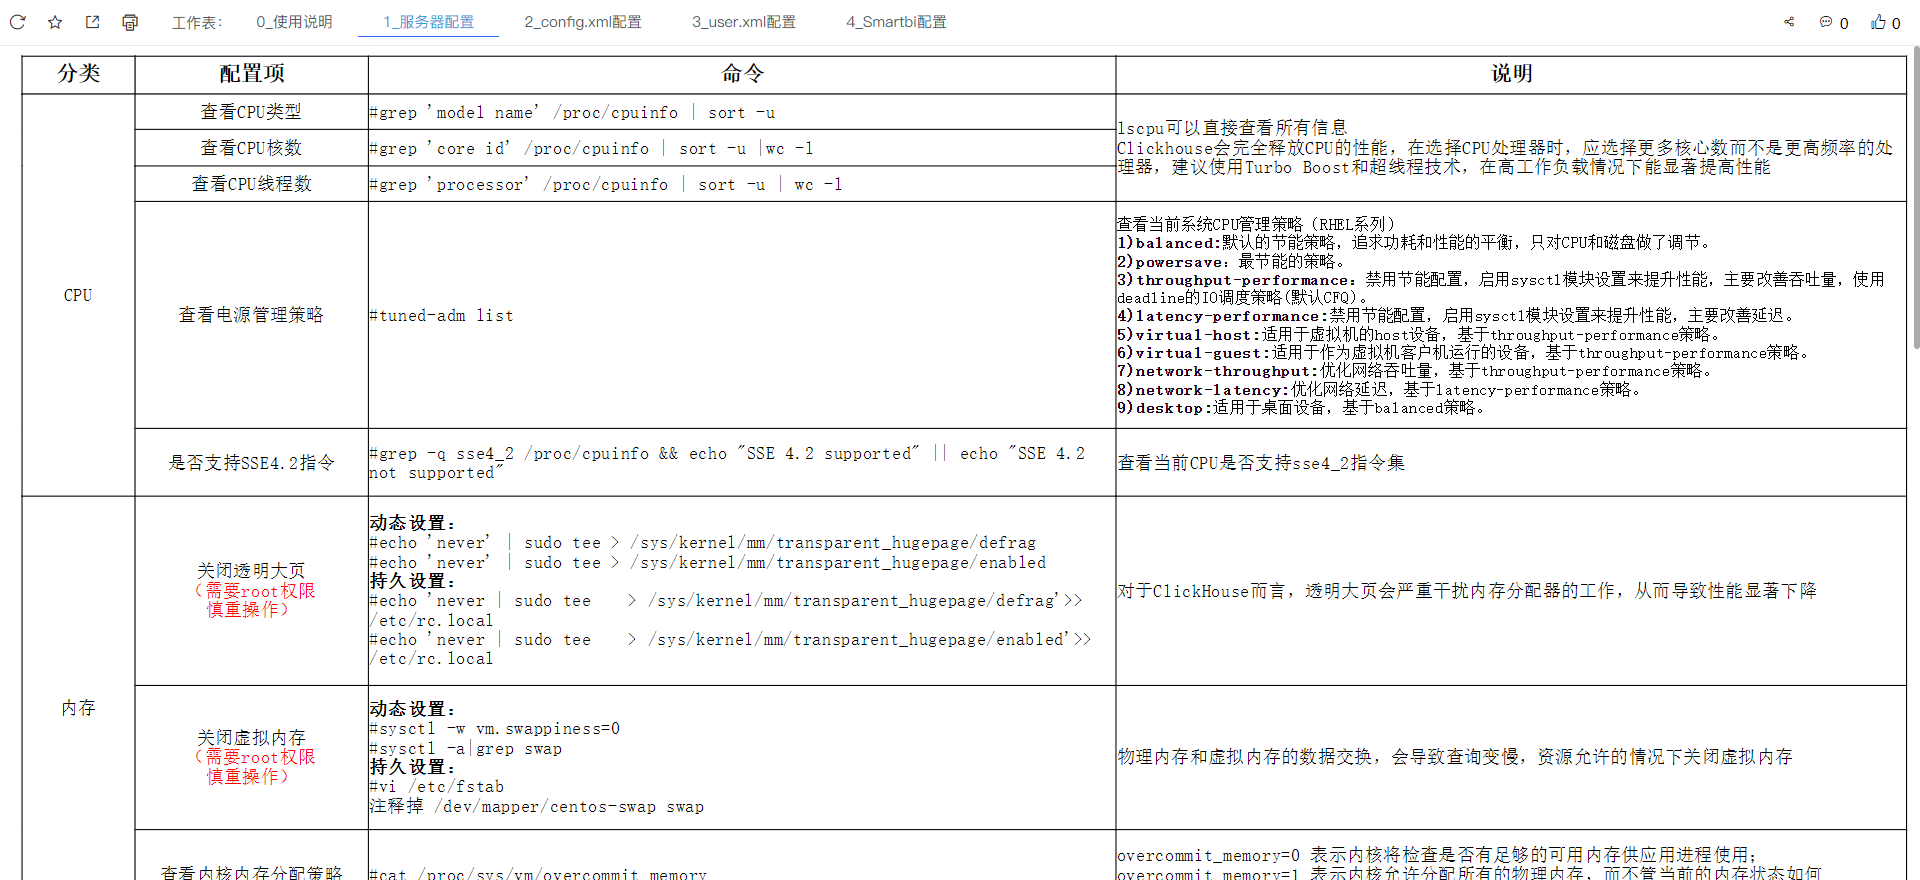Click the 工作表 label

pyautogui.click(x=197, y=22)
